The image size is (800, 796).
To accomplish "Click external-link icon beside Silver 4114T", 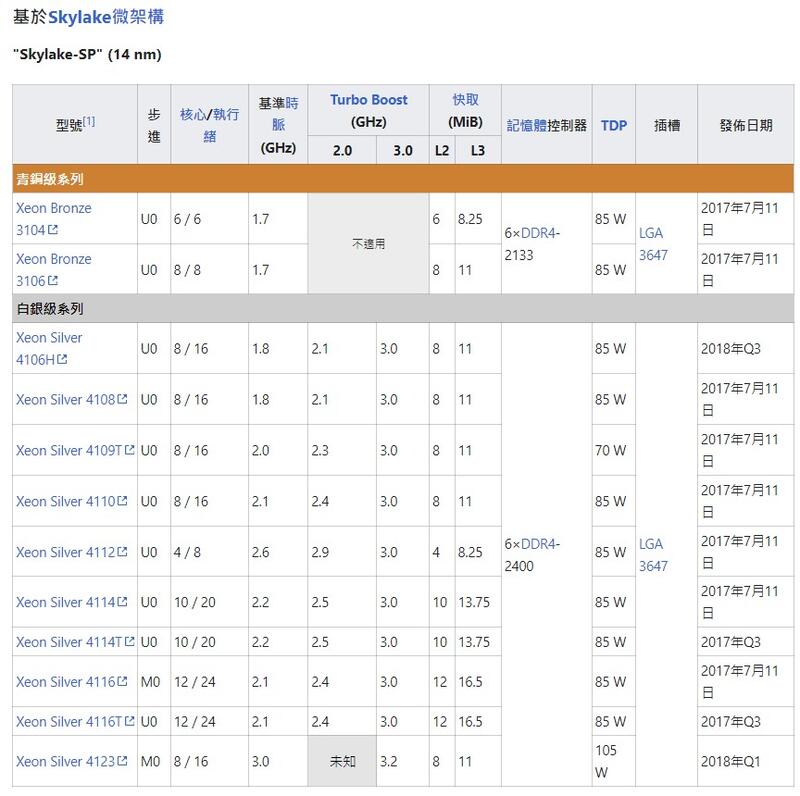I will 129,641.
